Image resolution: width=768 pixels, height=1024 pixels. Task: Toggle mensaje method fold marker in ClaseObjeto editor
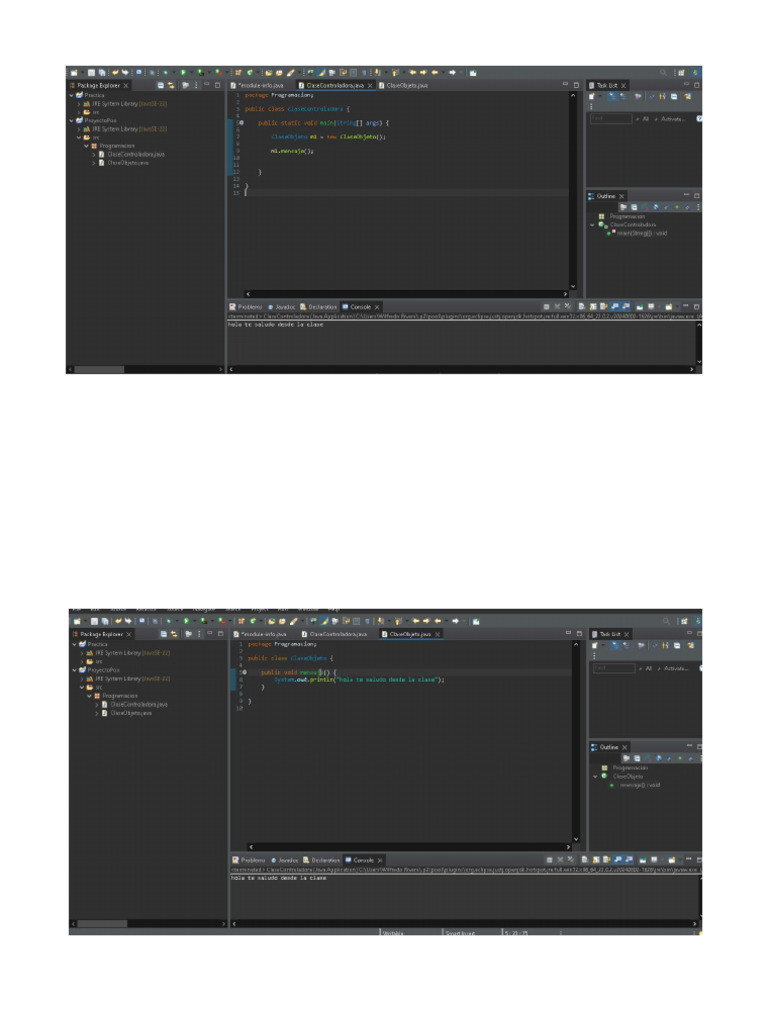pos(244,672)
